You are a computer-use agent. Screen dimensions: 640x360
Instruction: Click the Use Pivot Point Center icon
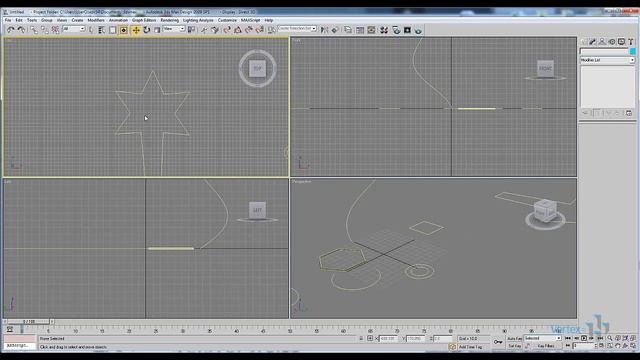pos(191,30)
